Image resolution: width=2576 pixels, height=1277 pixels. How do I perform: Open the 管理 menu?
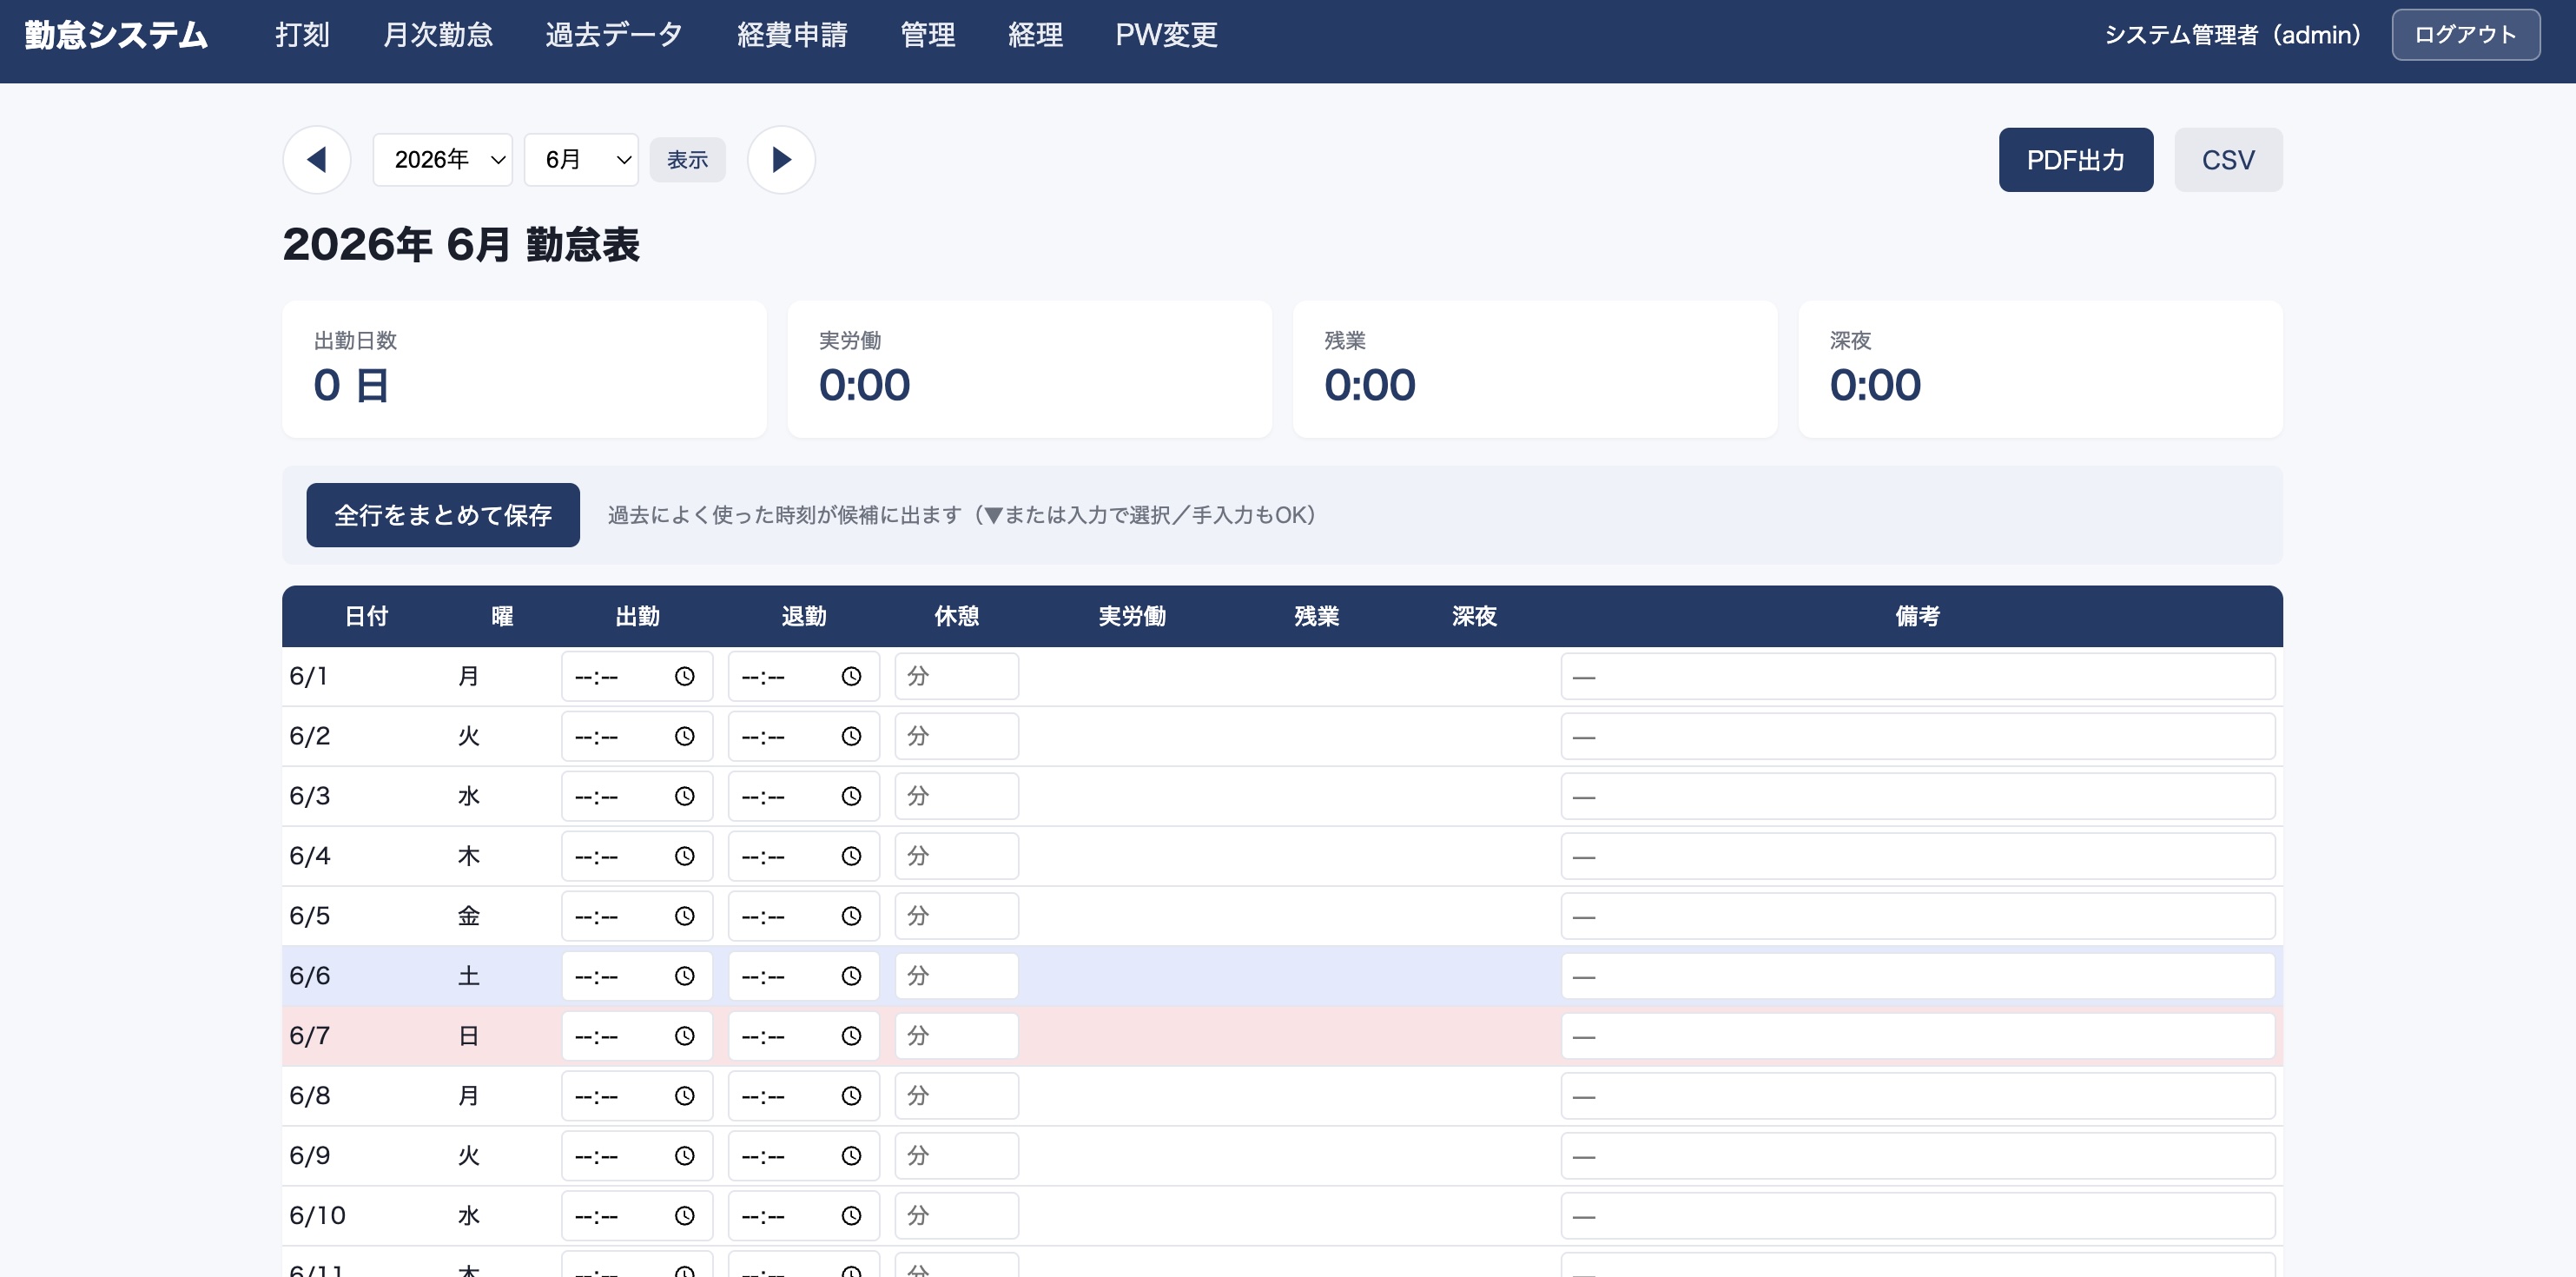click(928, 35)
